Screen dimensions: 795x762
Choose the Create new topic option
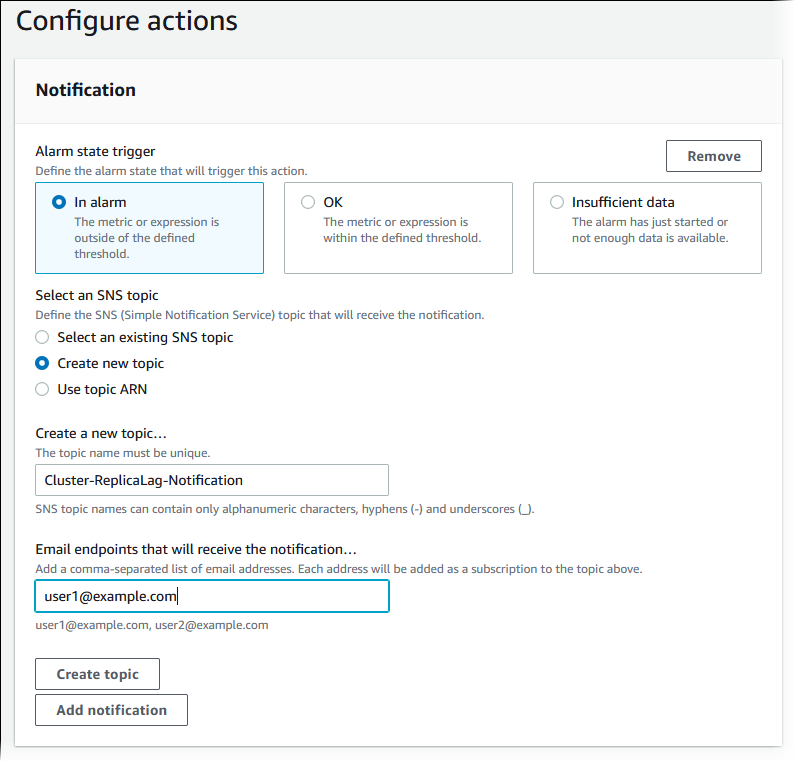42,364
